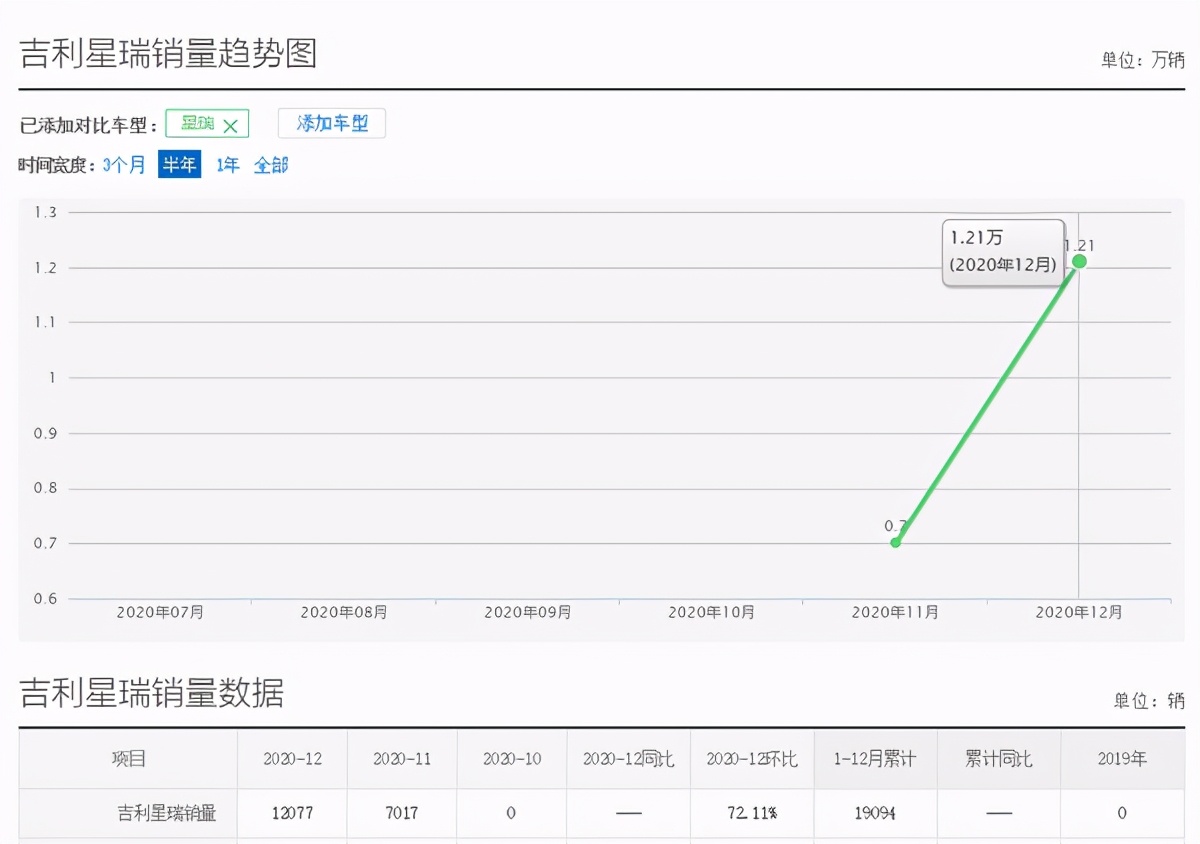Image resolution: width=1200 pixels, height=844 pixels.
Task: Remove the 星瑞 comparison tag via X
Action: click(x=230, y=125)
